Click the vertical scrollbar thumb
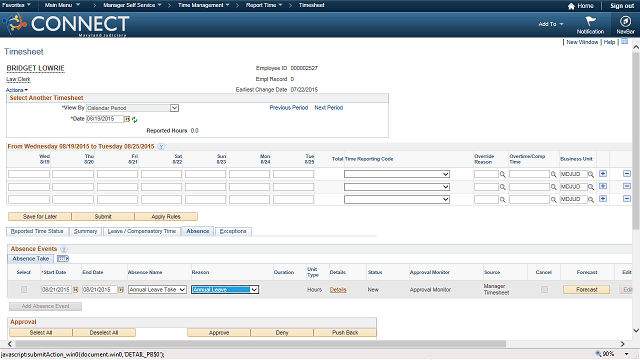Screen dimensions: 640x360 tap(636, 141)
